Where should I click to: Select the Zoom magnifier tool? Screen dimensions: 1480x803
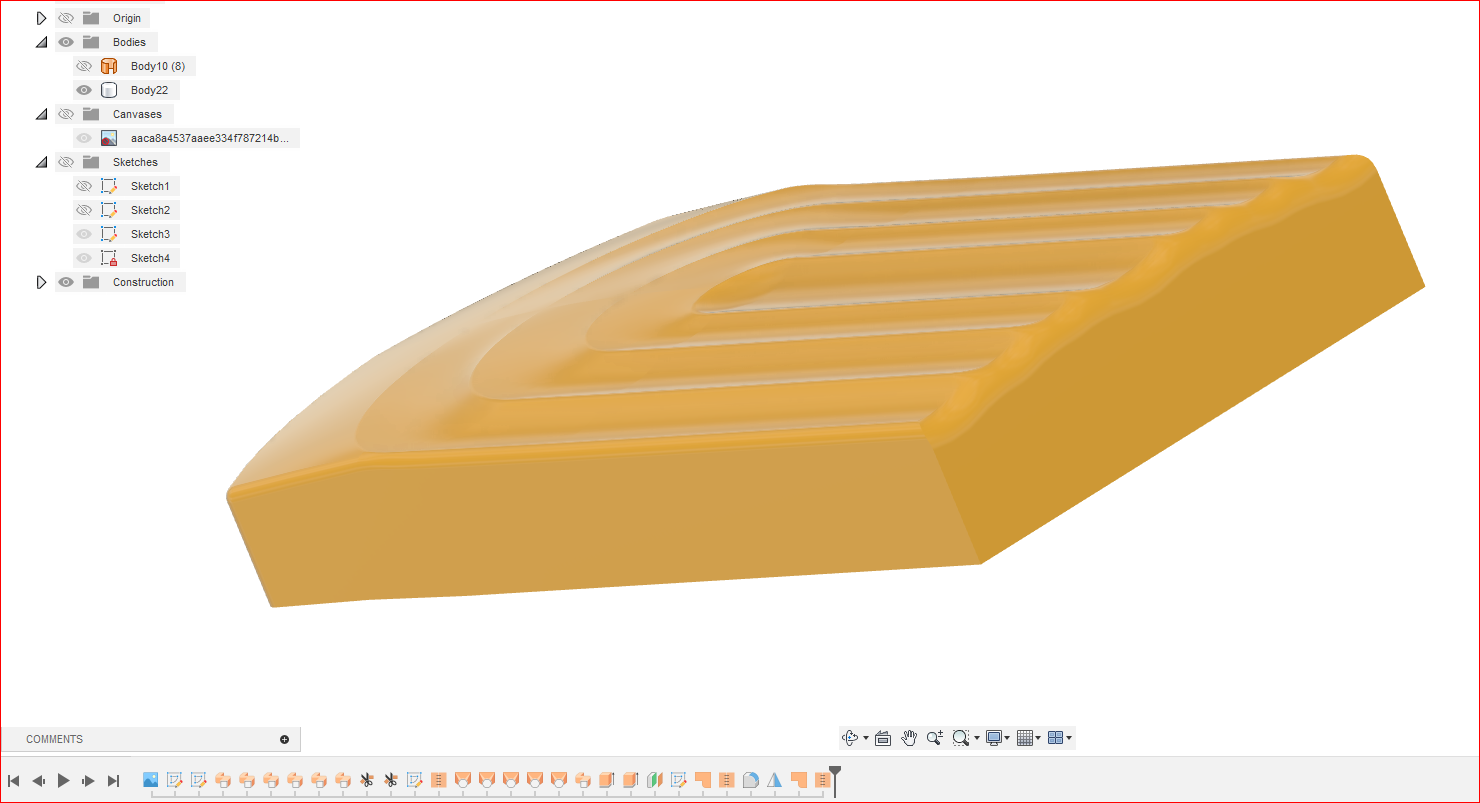pos(934,738)
